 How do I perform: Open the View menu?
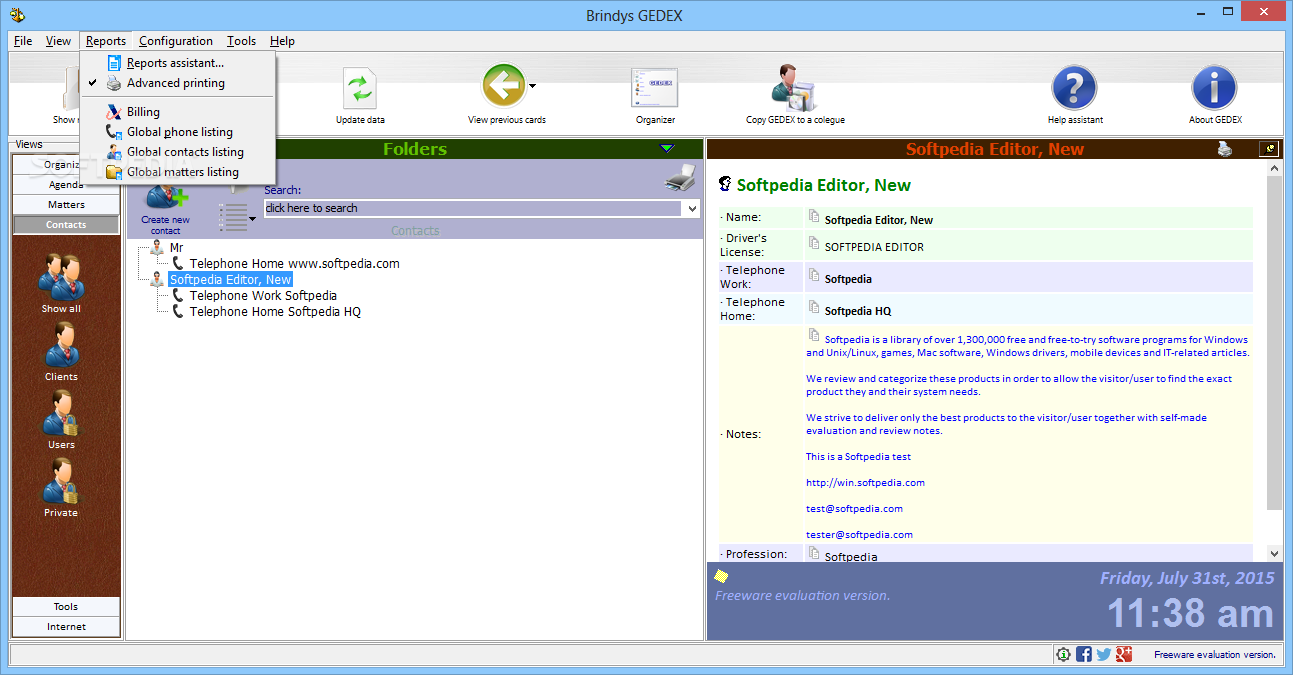(x=59, y=41)
